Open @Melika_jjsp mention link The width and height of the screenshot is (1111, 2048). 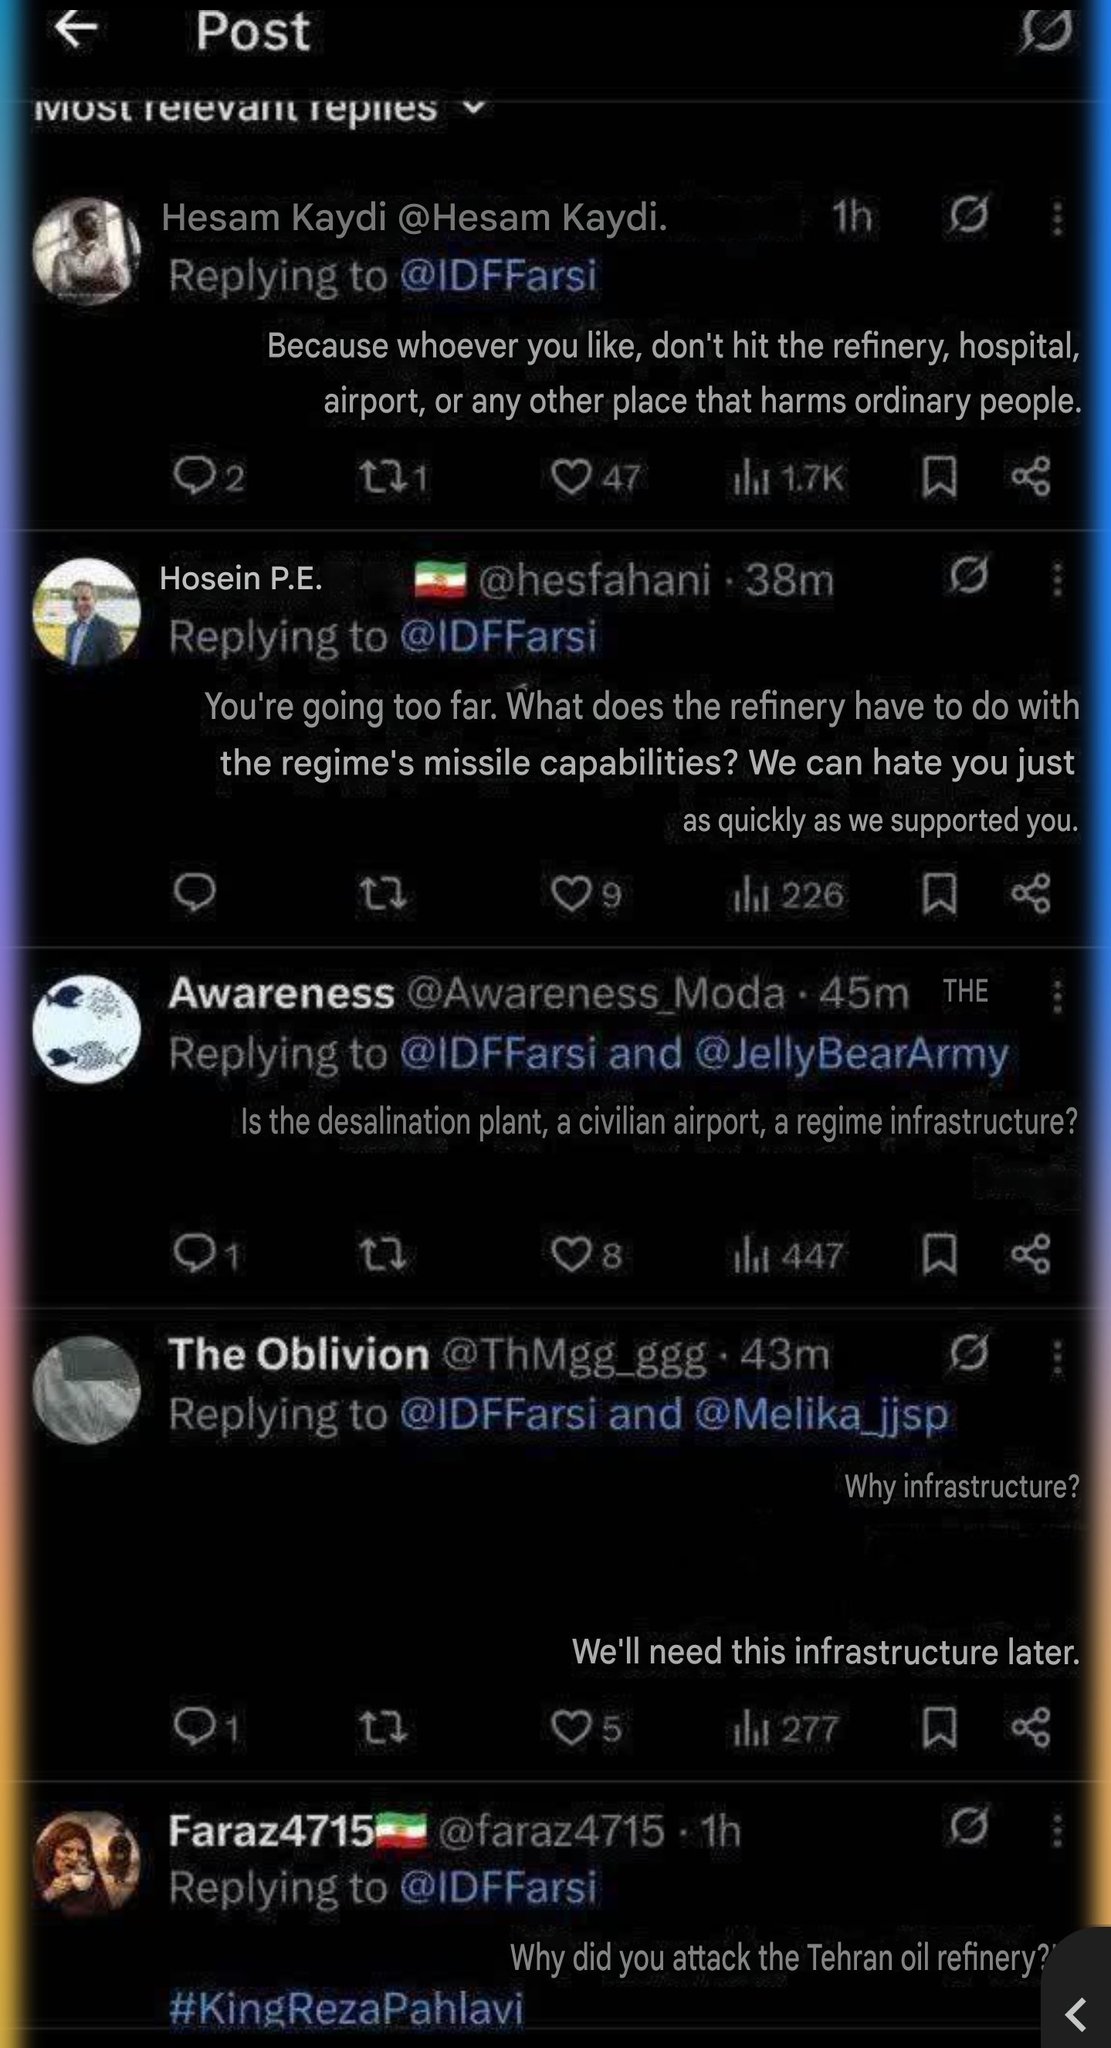click(x=821, y=1414)
